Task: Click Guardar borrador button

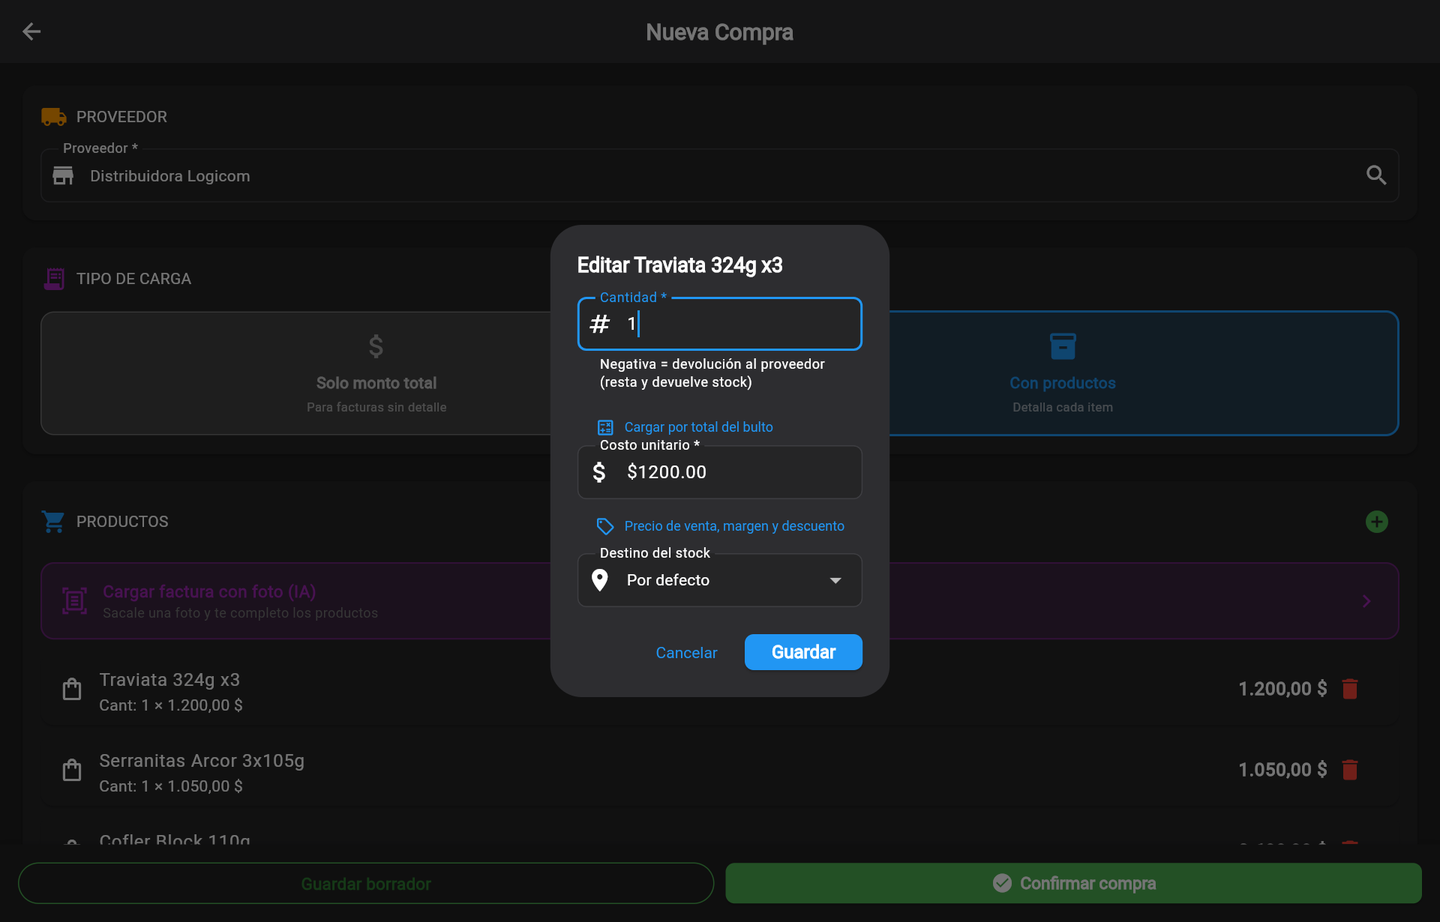Action: (x=366, y=883)
